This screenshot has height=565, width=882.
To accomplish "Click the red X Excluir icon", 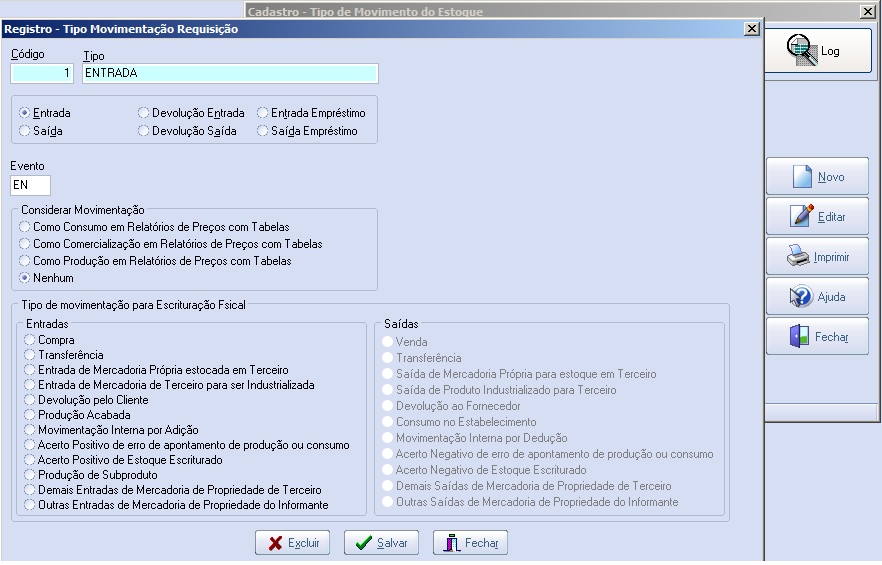I will pos(275,543).
